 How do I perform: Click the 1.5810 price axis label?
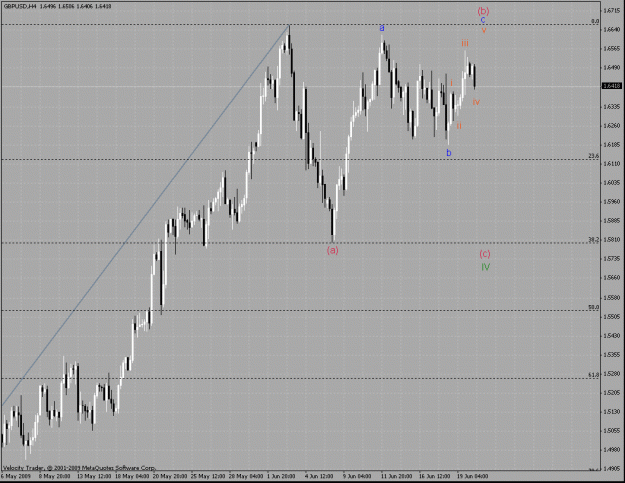[x=612, y=240]
